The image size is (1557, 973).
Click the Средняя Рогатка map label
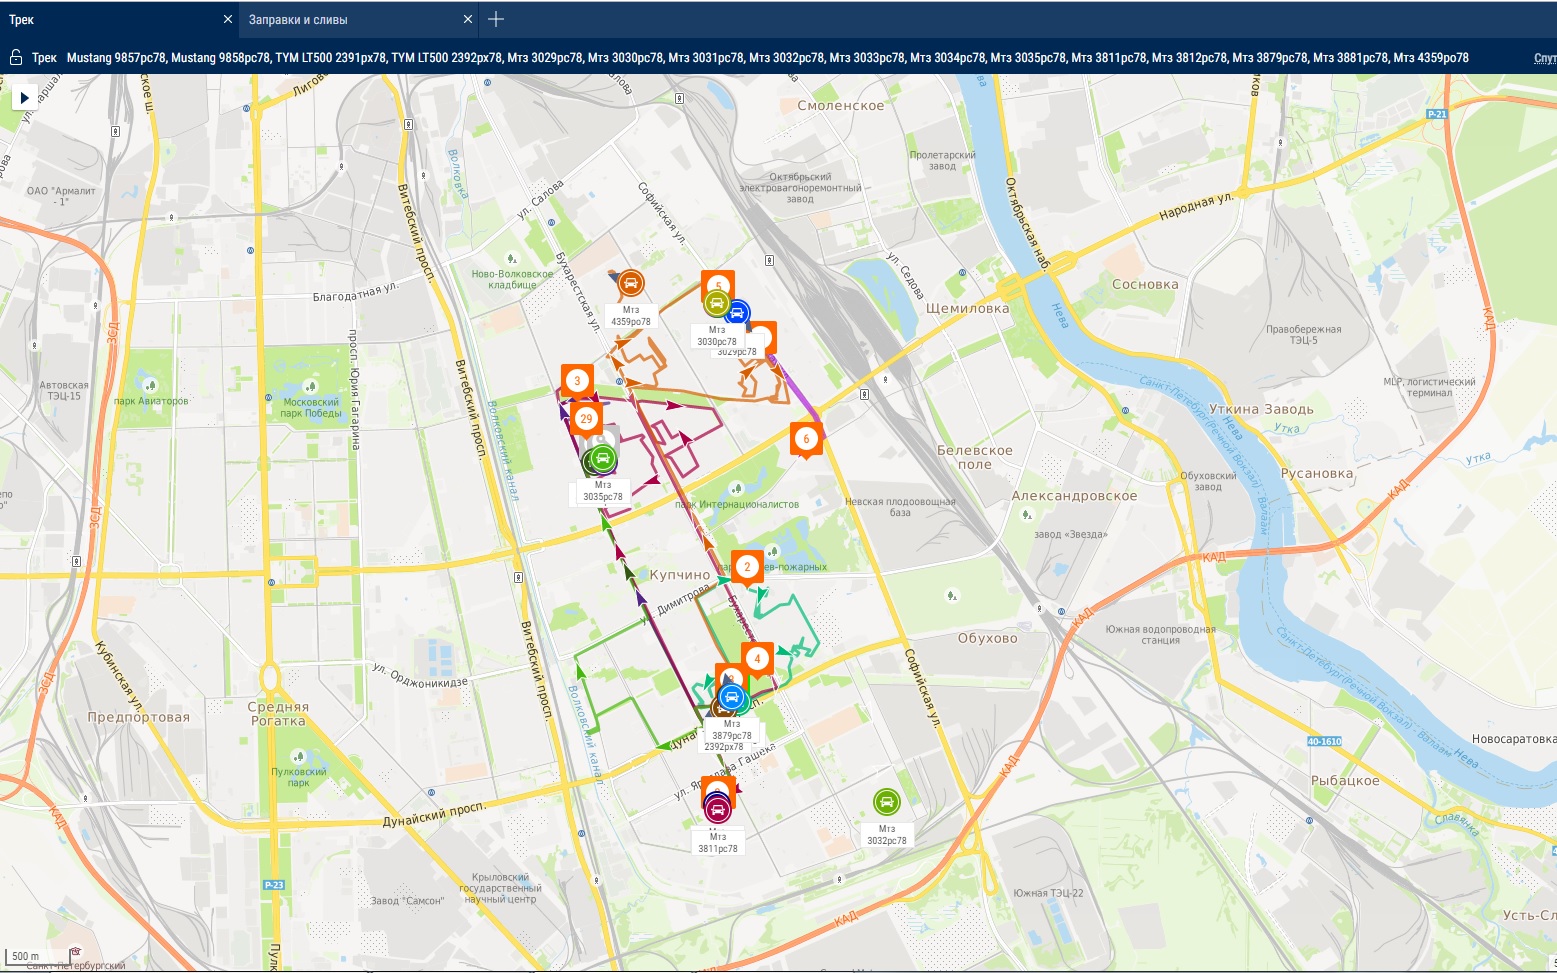(278, 714)
